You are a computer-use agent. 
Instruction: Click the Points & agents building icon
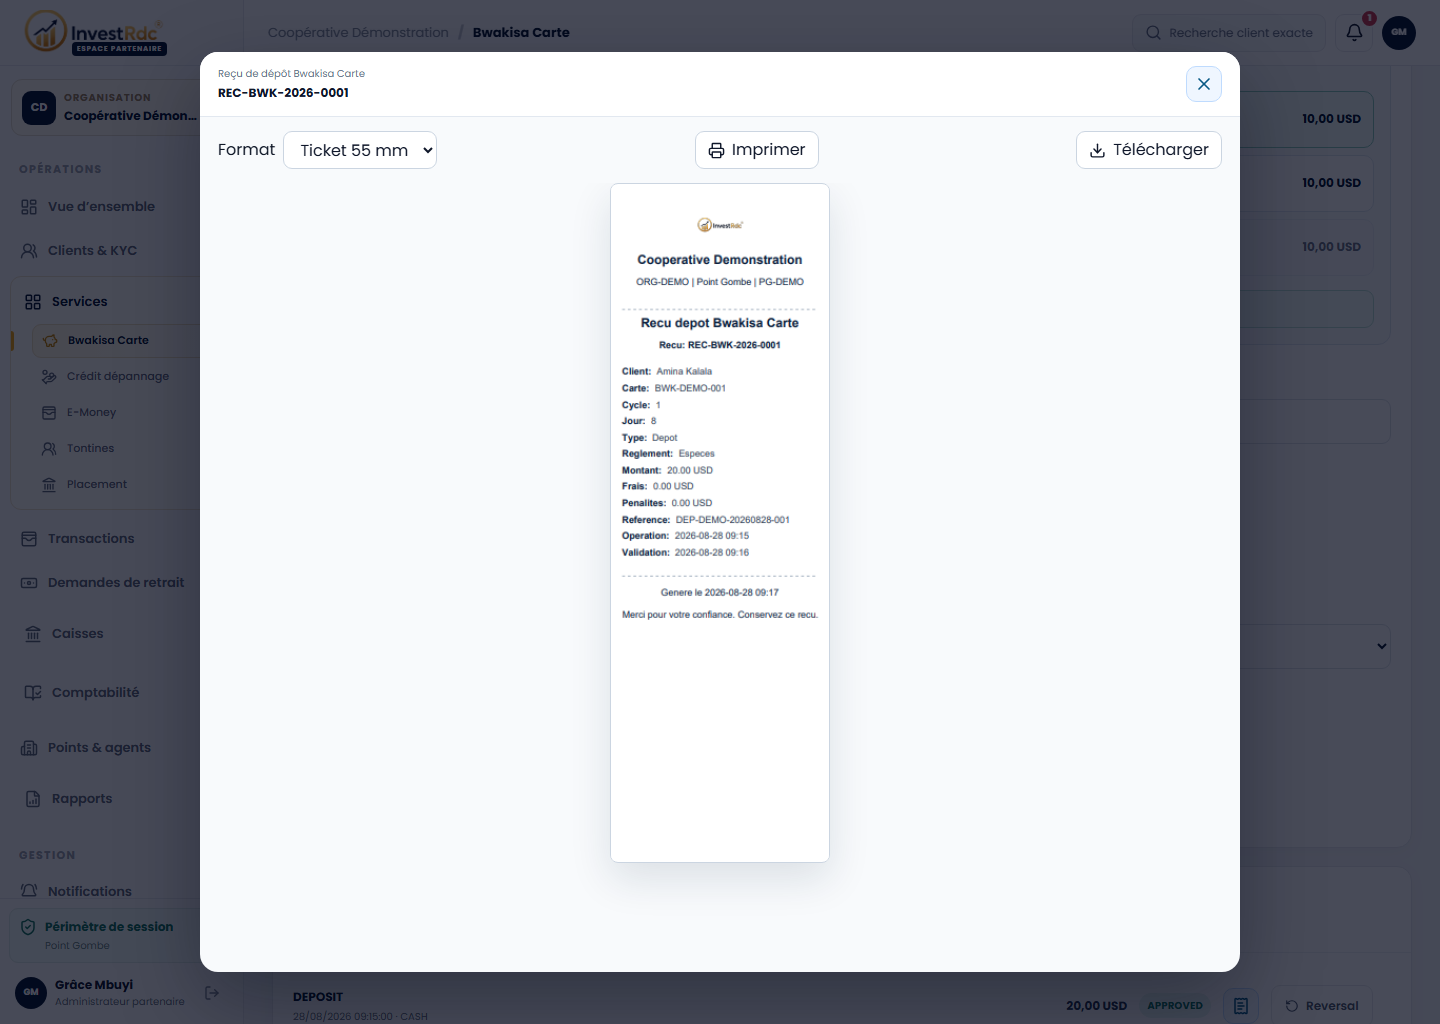tap(29, 747)
